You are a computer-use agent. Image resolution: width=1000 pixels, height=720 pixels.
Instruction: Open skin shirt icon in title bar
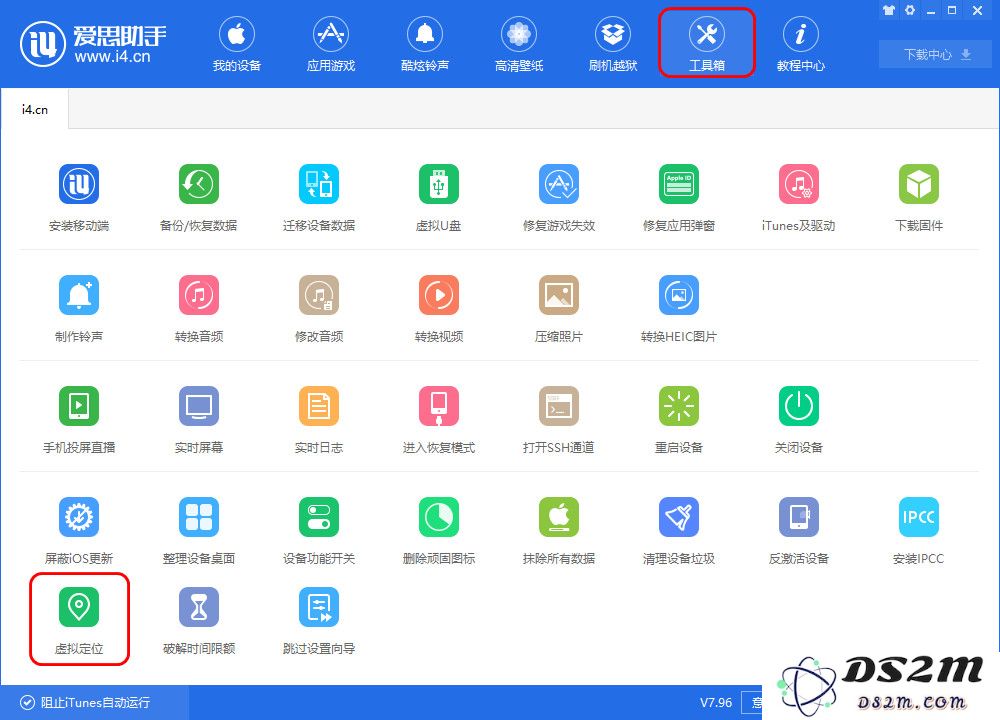(889, 10)
